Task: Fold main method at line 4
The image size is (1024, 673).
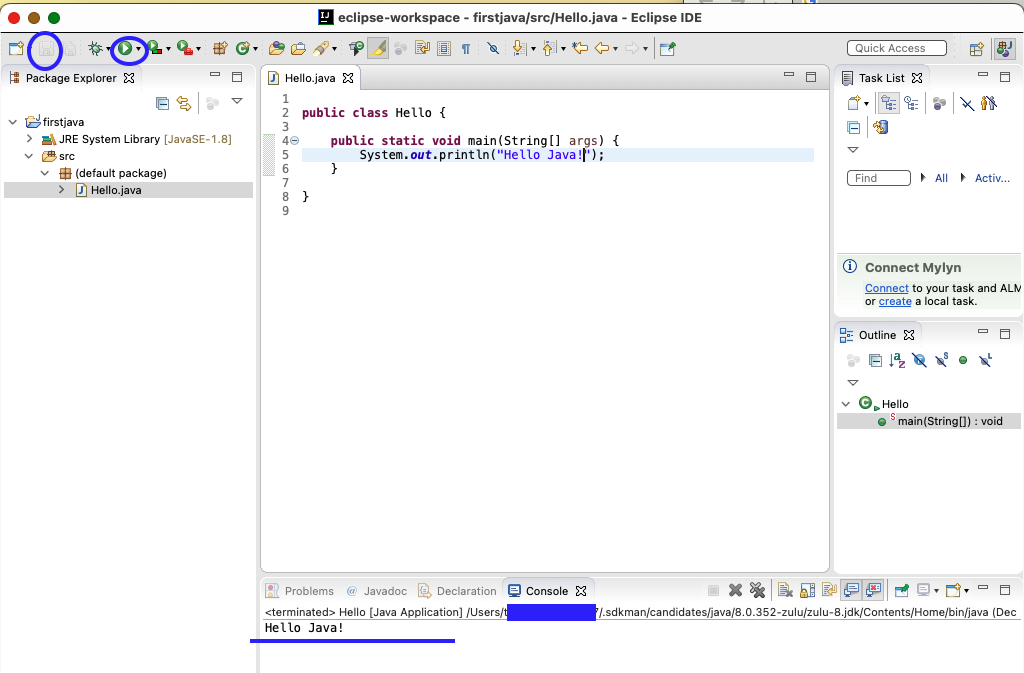Action: (295, 140)
